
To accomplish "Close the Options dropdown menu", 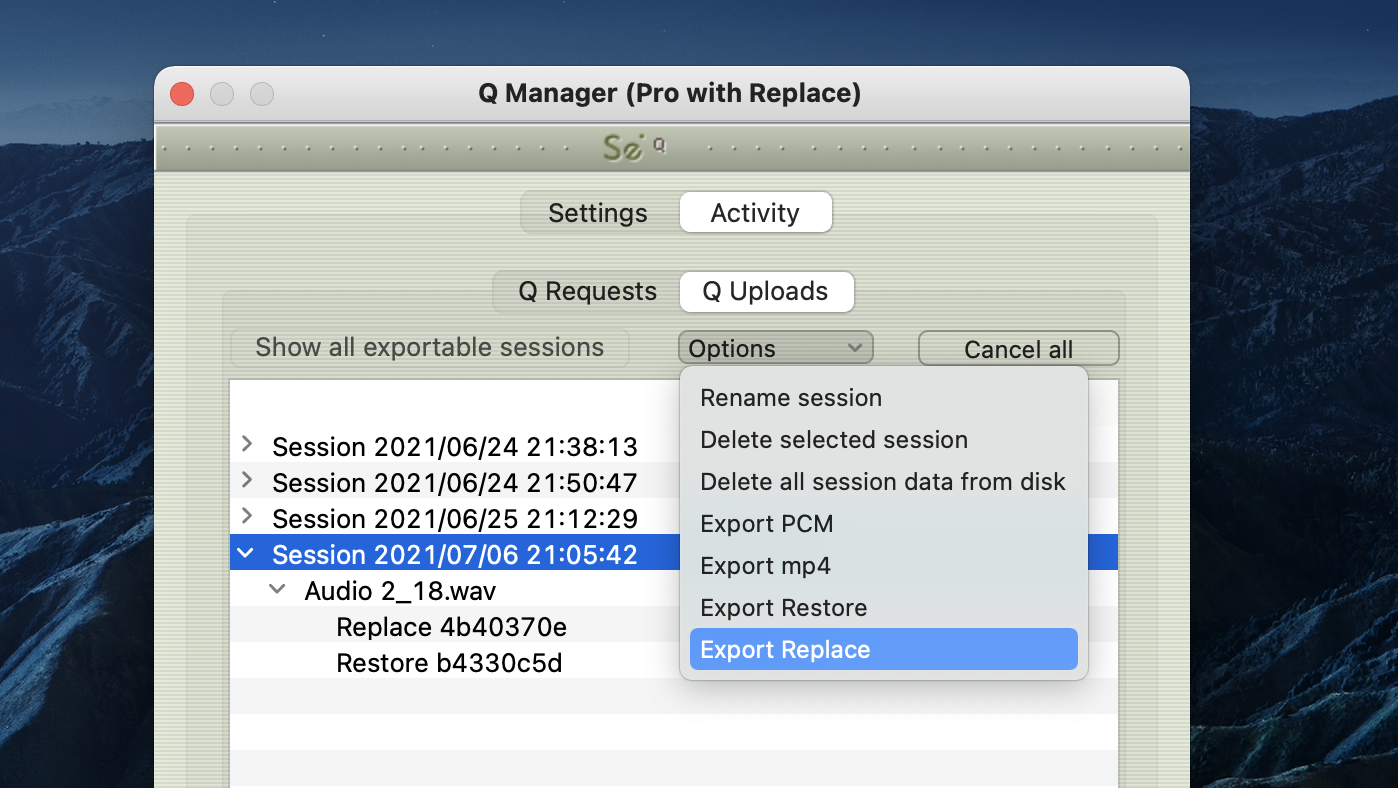I will 775,348.
